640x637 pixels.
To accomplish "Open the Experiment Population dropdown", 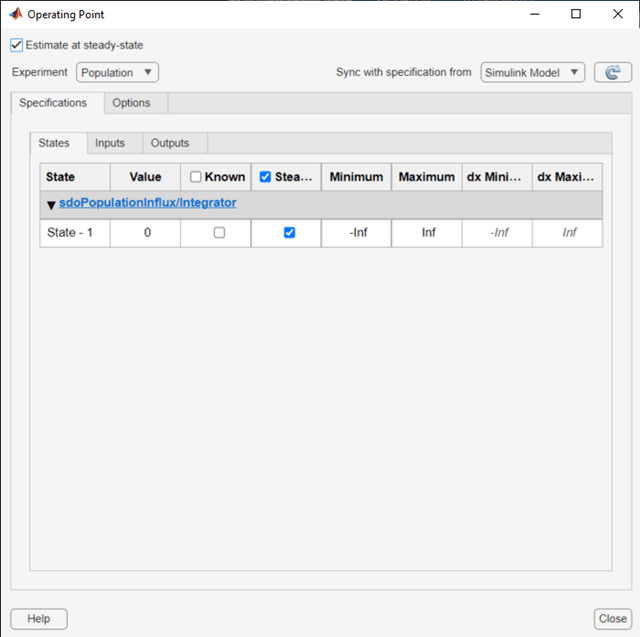I will [117, 73].
